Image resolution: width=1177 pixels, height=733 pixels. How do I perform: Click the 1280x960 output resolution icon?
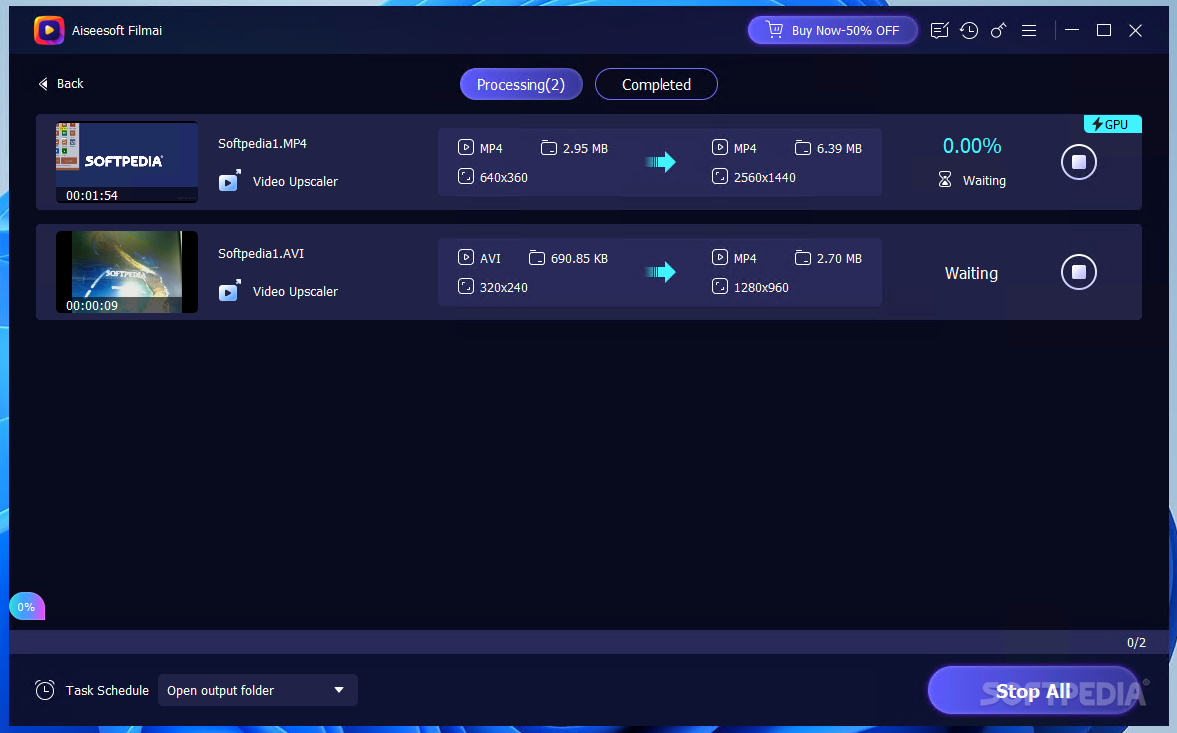point(719,286)
